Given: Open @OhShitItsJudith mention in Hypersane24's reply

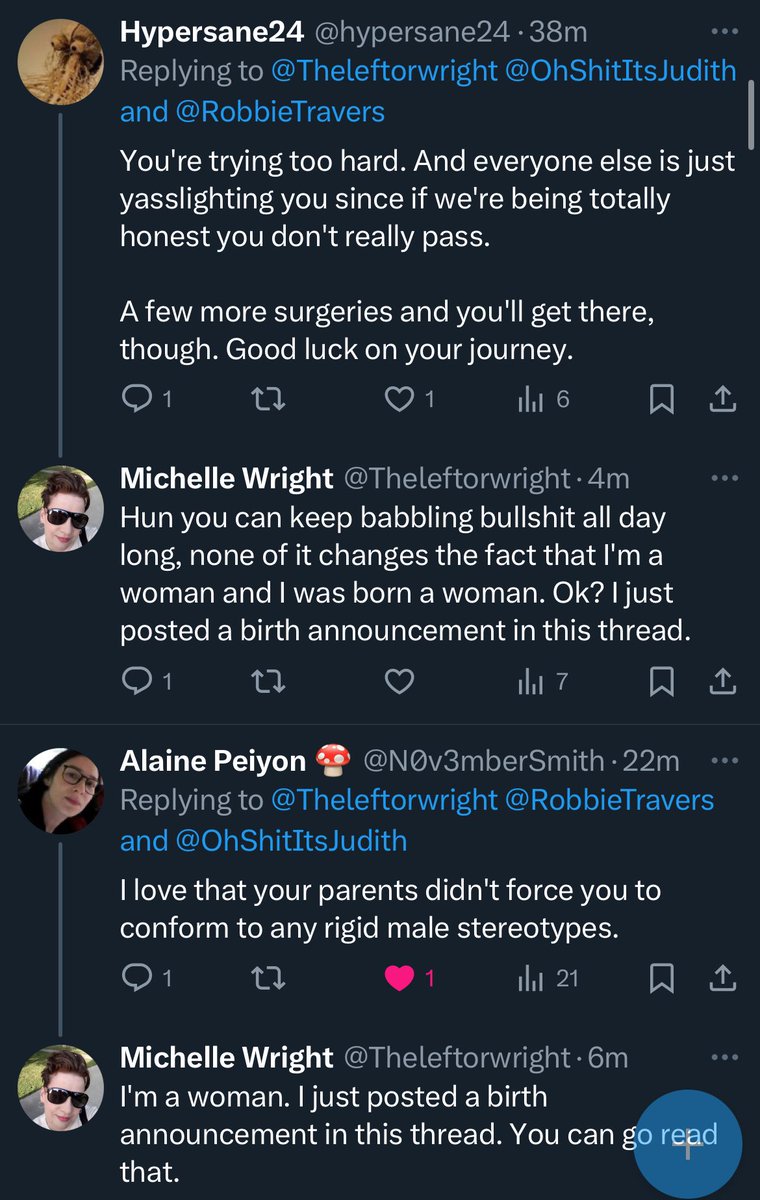Looking at the screenshot, I should click(x=620, y=71).
